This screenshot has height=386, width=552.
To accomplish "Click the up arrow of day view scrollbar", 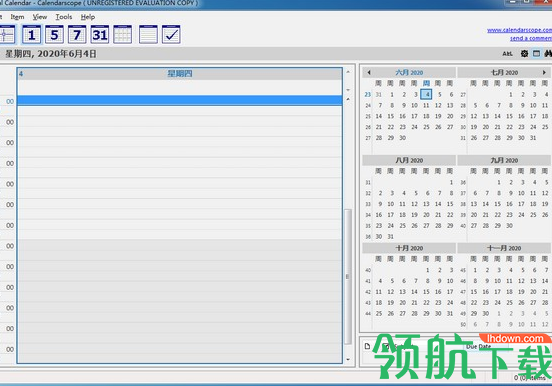I will click(x=348, y=100).
